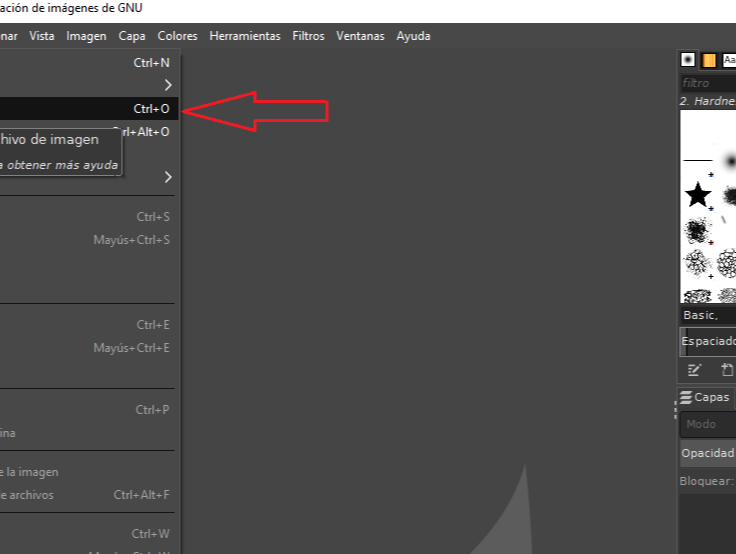Open the layer Modo dropdown
This screenshot has width=736, height=554.
coord(708,424)
